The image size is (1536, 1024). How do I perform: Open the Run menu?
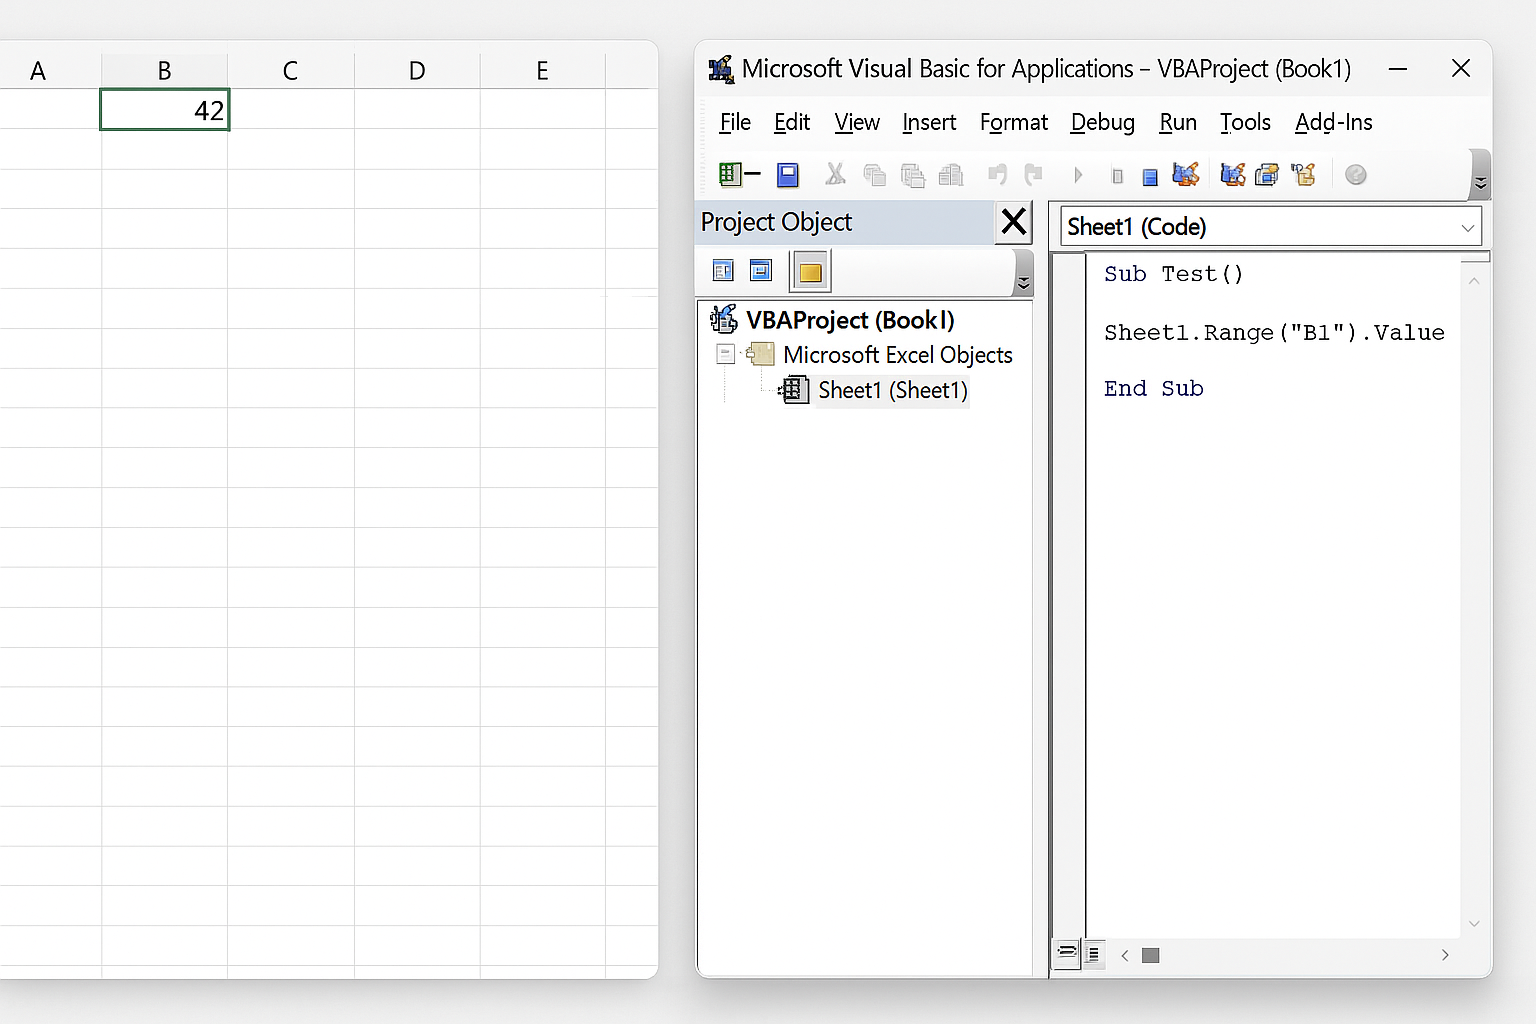pos(1178,122)
